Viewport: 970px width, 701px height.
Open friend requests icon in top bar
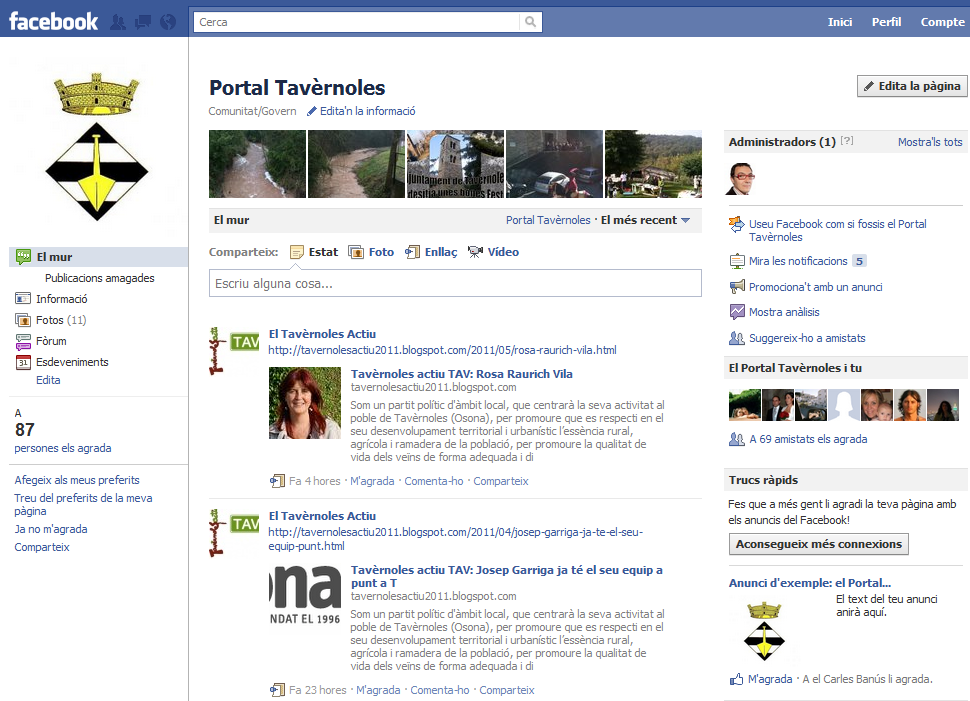(118, 23)
